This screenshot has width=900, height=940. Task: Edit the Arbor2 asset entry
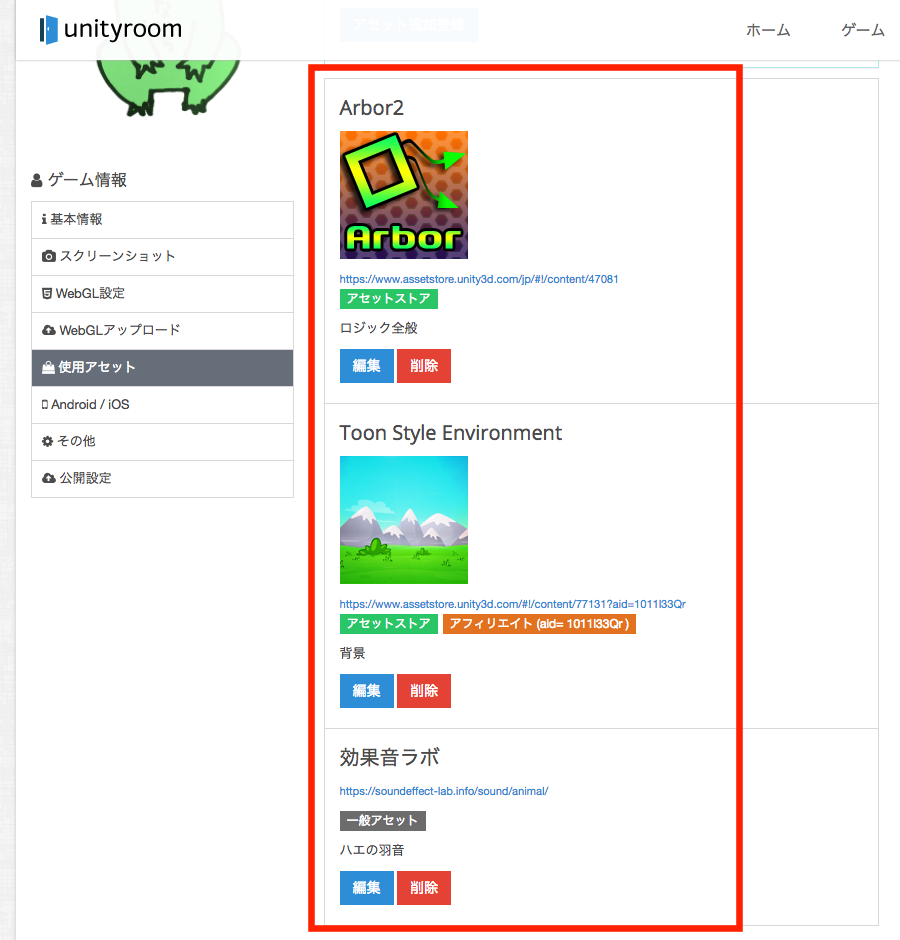(366, 366)
